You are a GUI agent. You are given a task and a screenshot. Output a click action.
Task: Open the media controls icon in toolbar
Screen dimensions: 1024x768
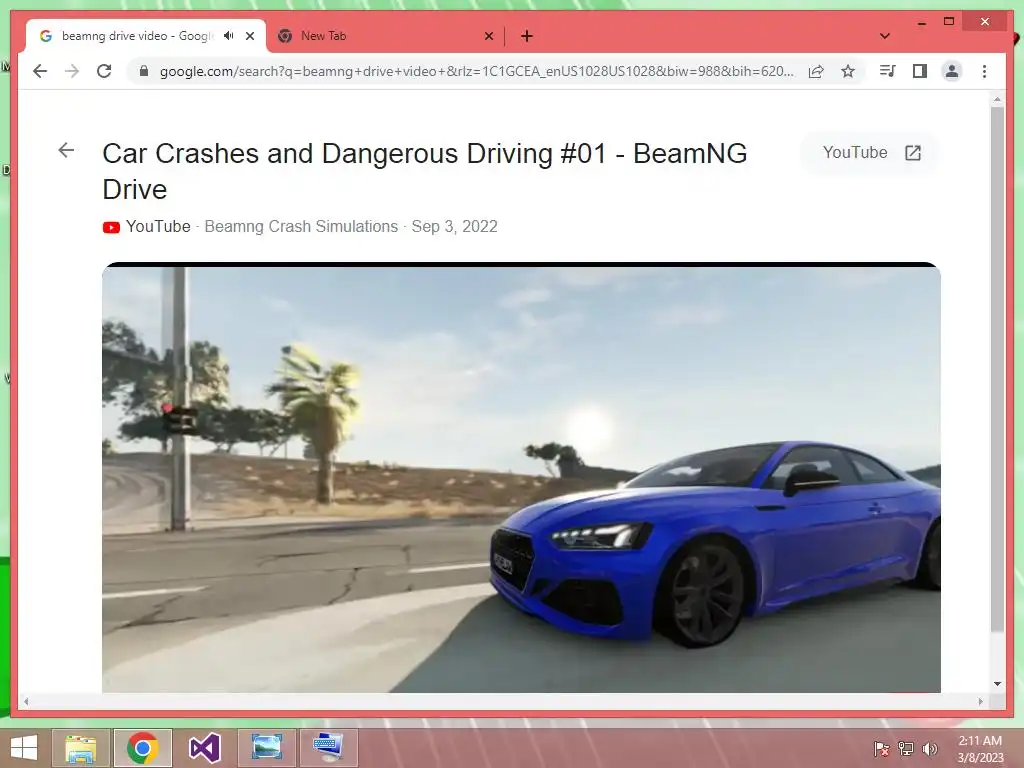(888, 71)
